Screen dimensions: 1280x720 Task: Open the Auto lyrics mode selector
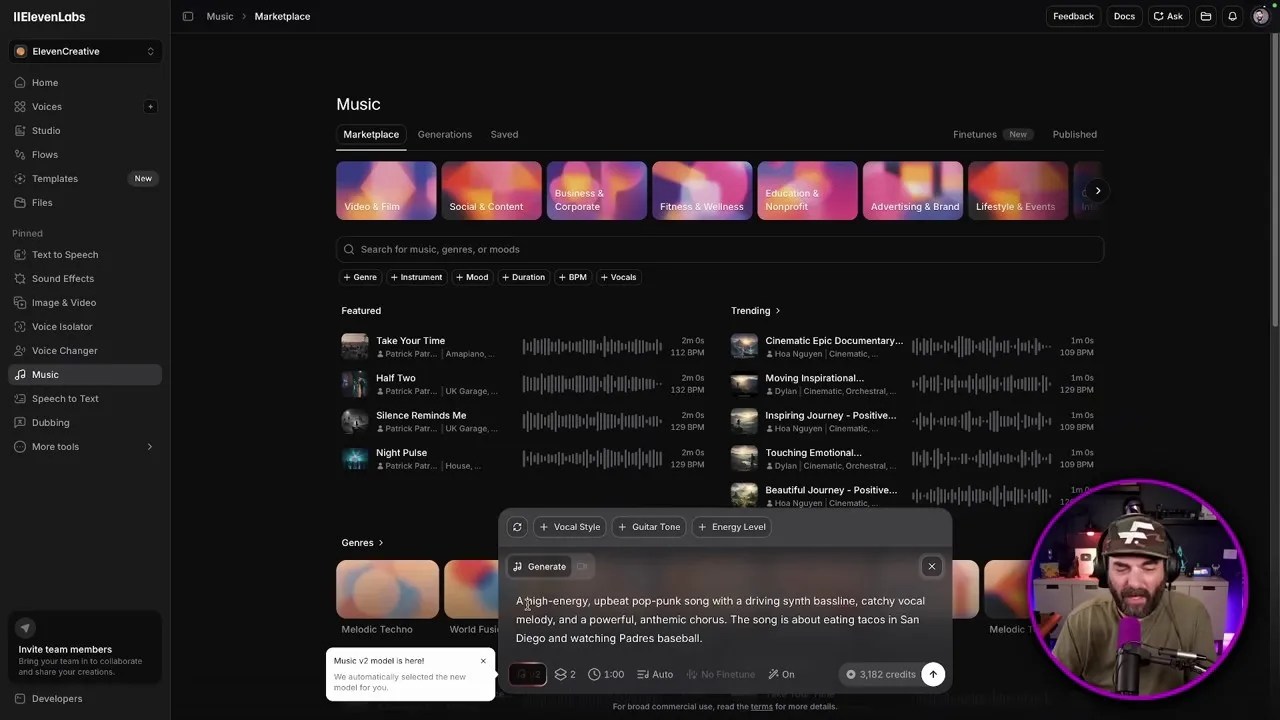coord(655,675)
